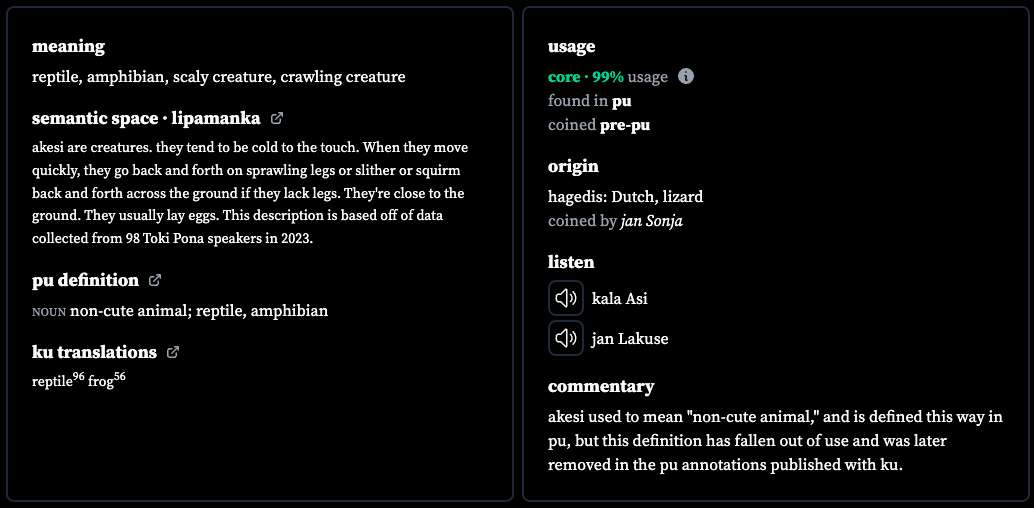1034x508 pixels.
Task: Click the 'commentary' section heading
Action: pyautogui.click(x=601, y=387)
